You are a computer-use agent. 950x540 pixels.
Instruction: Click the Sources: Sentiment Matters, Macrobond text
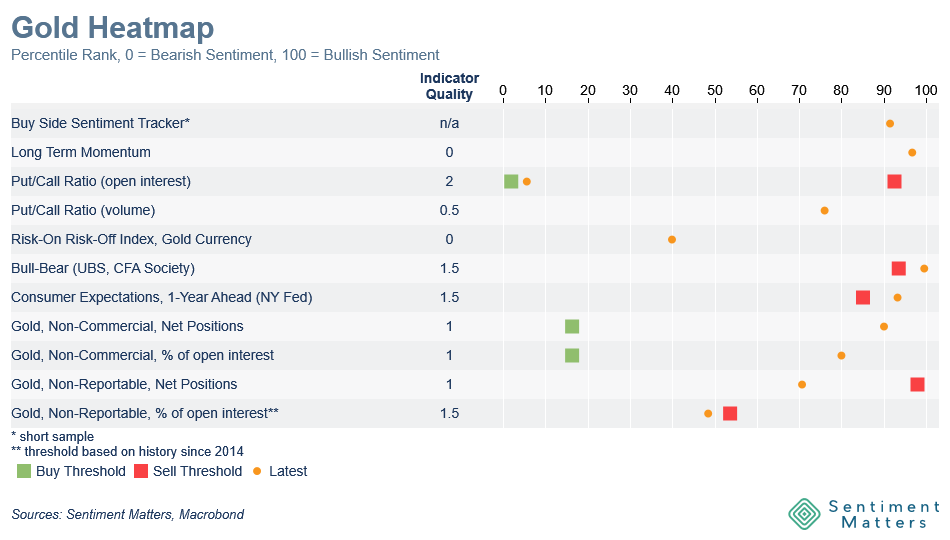pos(128,514)
